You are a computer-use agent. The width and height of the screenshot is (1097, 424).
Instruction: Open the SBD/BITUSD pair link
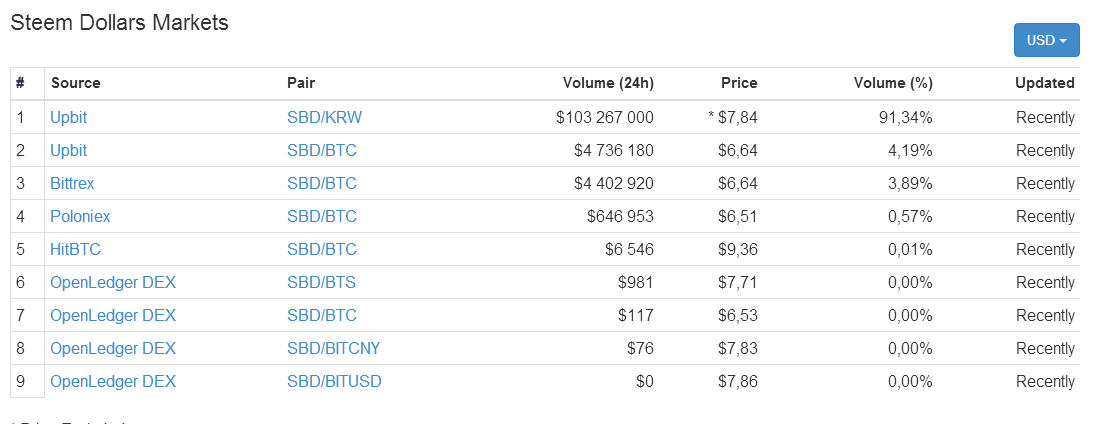point(334,381)
